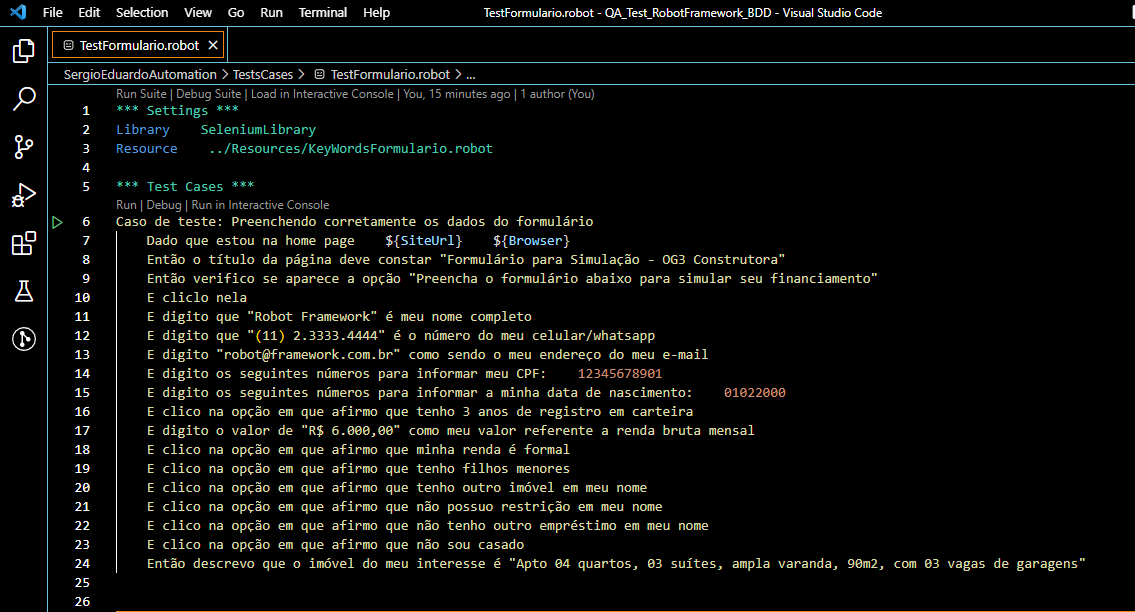This screenshot has width=1135, height=612.
Task: Open the Extensions view icon
Action: point(23,243)
